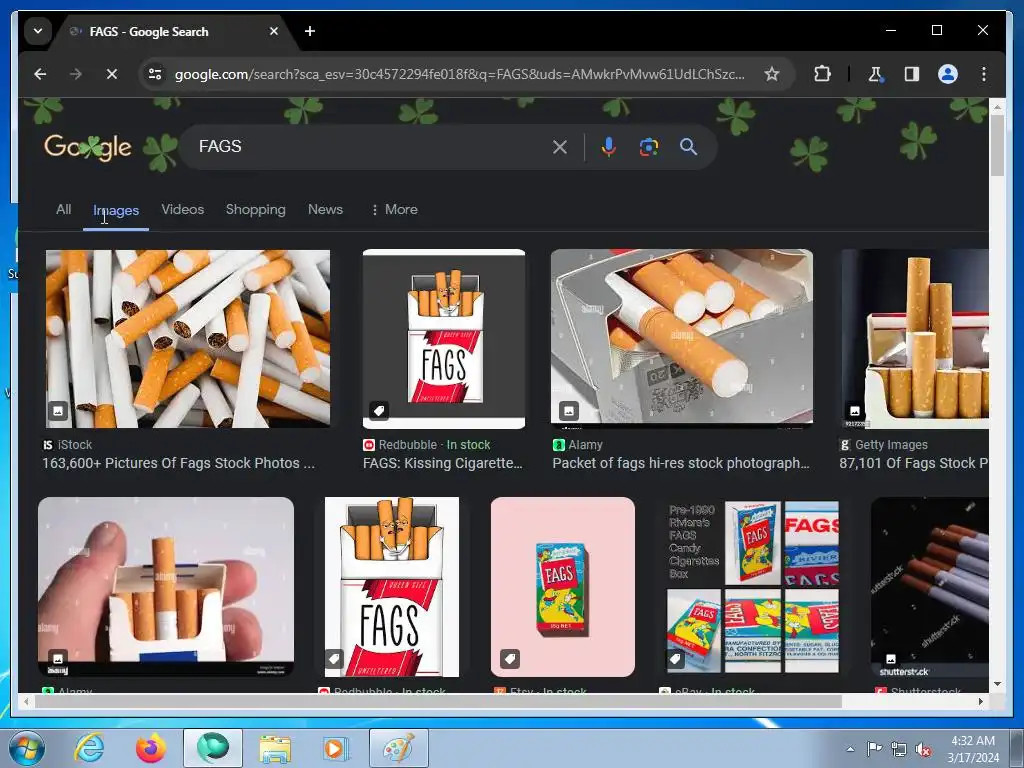Open the Getty Images cigarette thumbnail
Viewport: 1024px width, 768px height.
914,339
